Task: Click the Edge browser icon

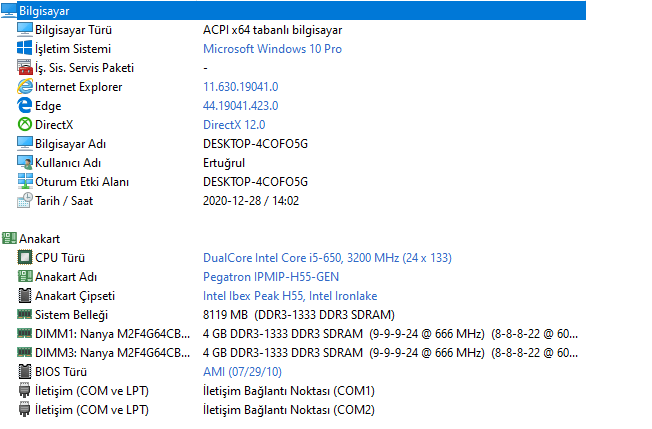Action: point(25,106)
